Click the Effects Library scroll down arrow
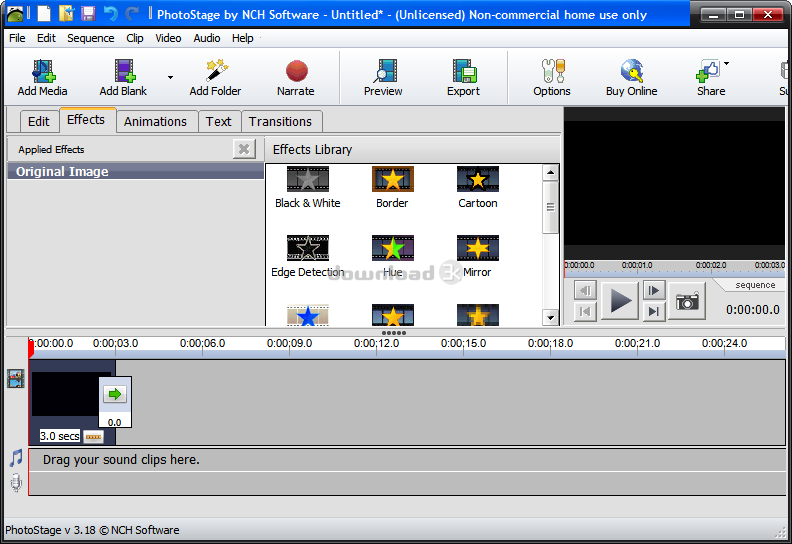The image size is (792, 544). pyautogui.click(x=550, y=318)
